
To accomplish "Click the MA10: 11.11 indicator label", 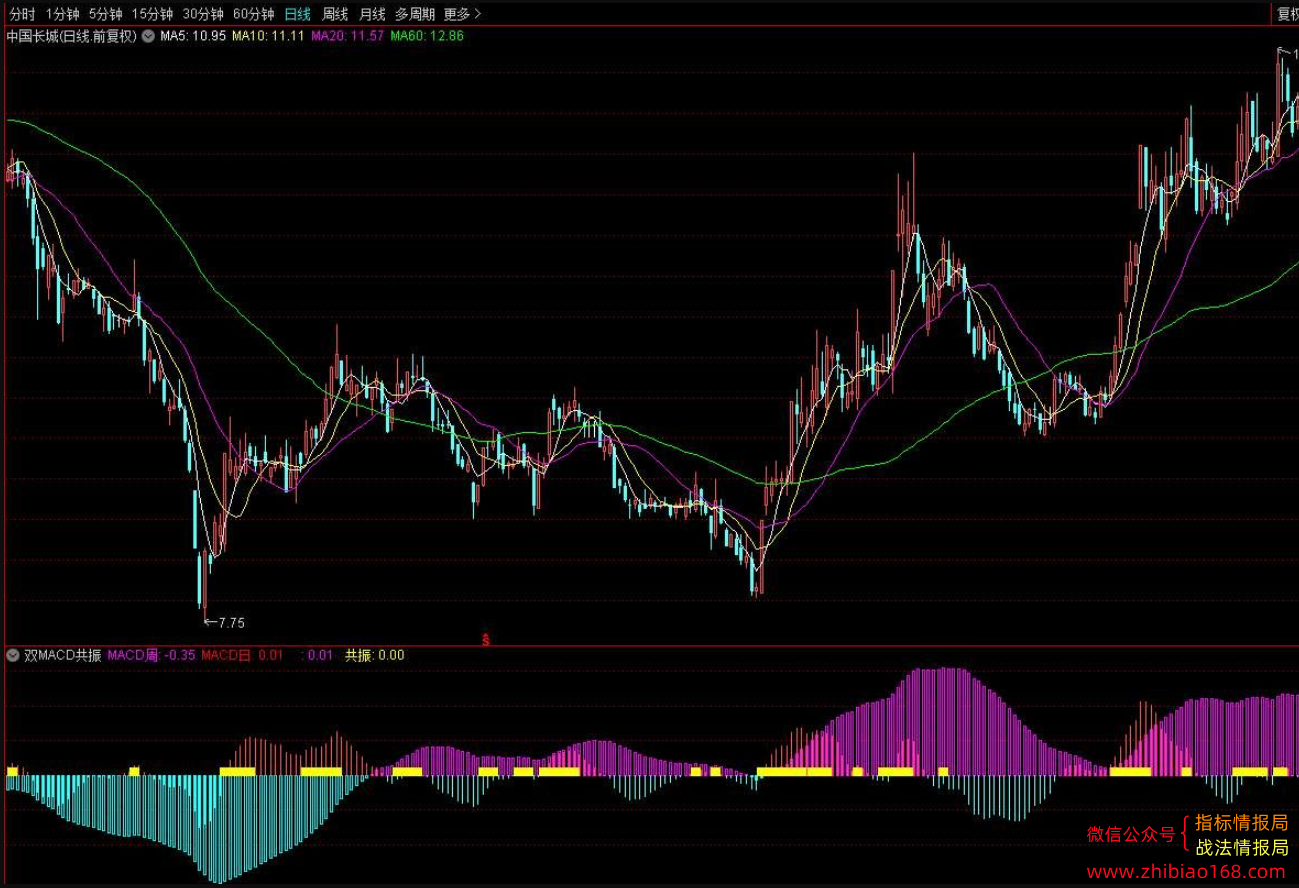I will click(267, 36).
